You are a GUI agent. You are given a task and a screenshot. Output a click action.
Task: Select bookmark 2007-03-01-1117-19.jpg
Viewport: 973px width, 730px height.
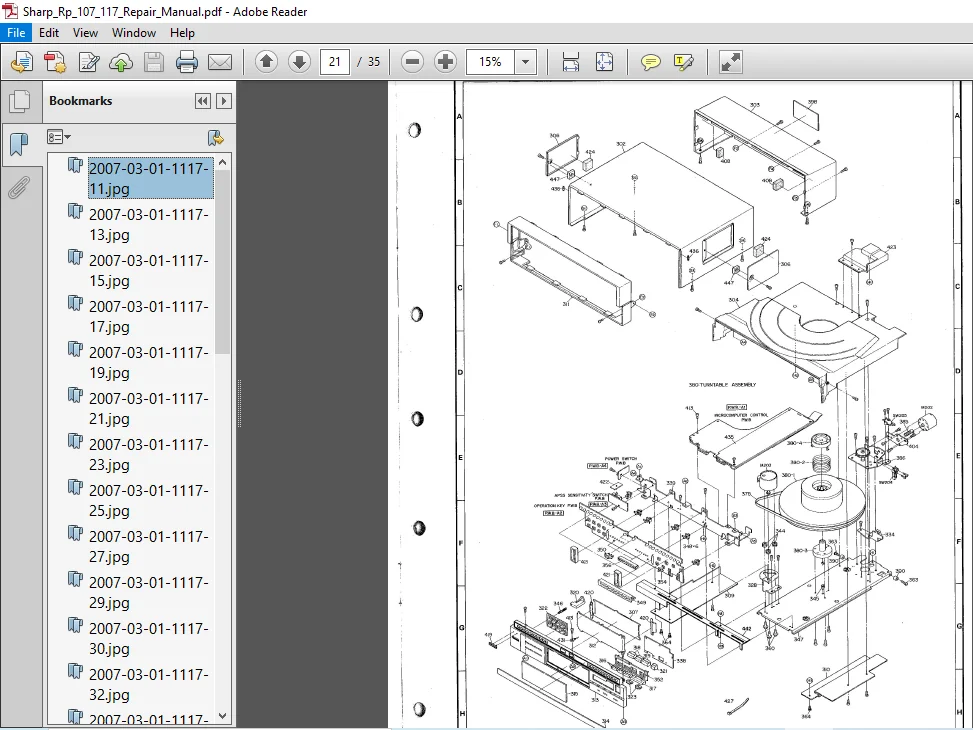tap(149, 362)
